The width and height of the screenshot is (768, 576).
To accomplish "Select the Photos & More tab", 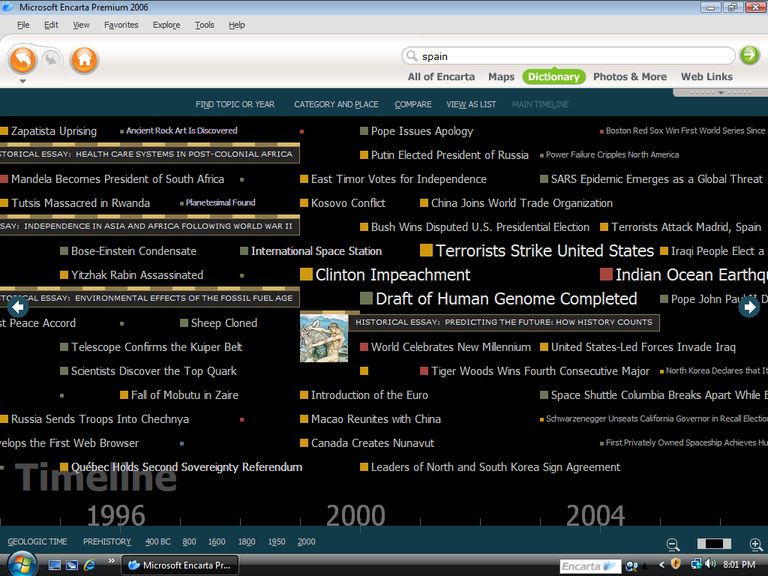I will click(629, 77).
